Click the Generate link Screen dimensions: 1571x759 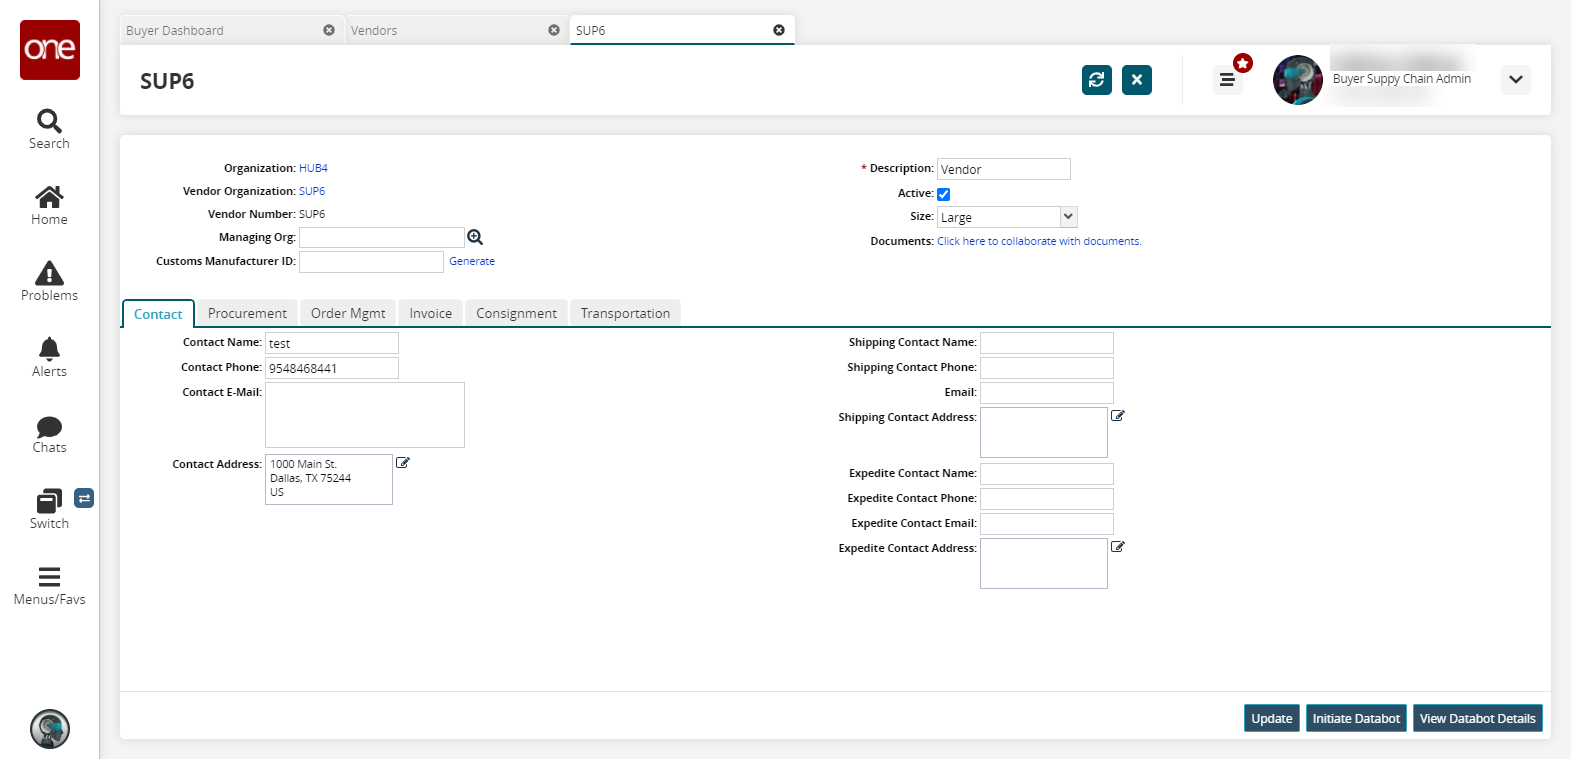tap(472, 261)
